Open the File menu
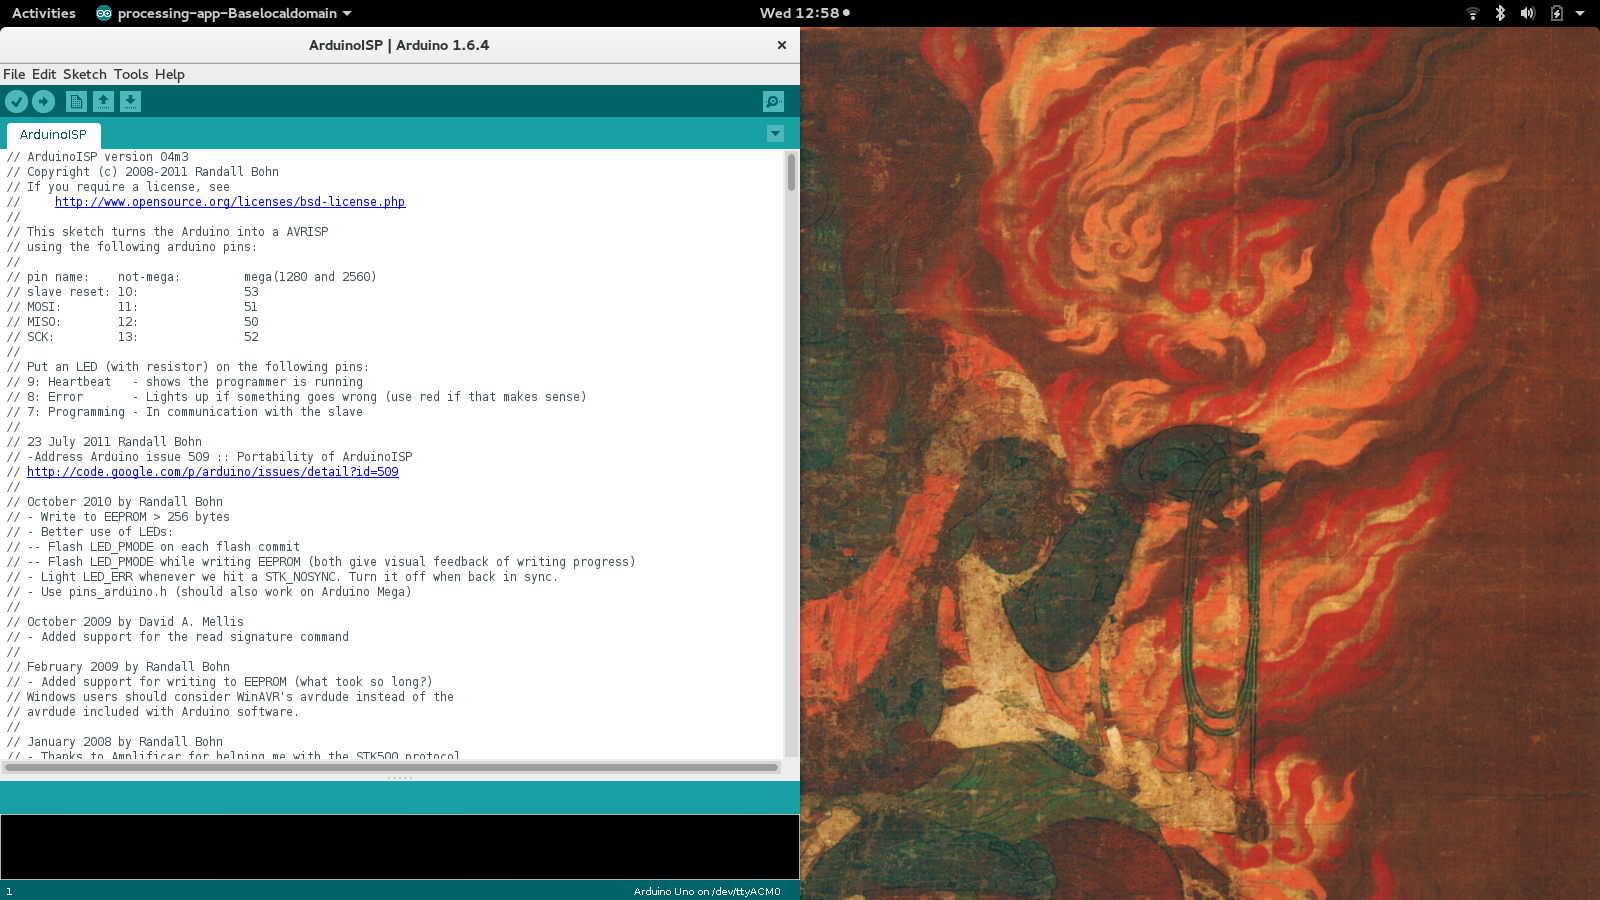Image resolution: width=1600 pixels, height=900 pixels. point(14,74)
